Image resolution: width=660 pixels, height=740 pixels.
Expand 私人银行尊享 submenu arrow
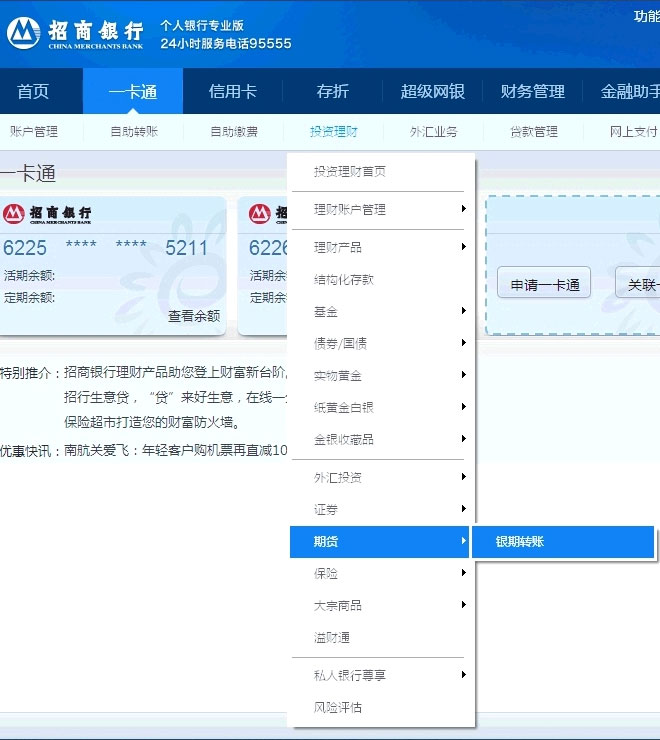[x=464, y=674]
